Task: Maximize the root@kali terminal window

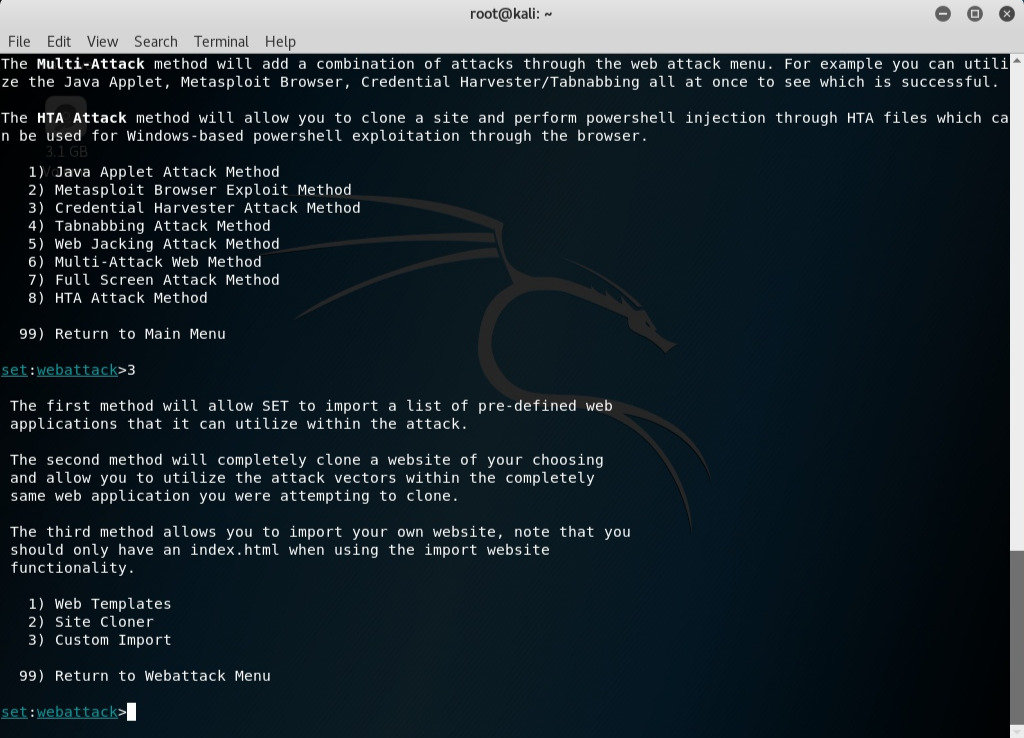Action: pyautogui.click(x=974, y=14)
